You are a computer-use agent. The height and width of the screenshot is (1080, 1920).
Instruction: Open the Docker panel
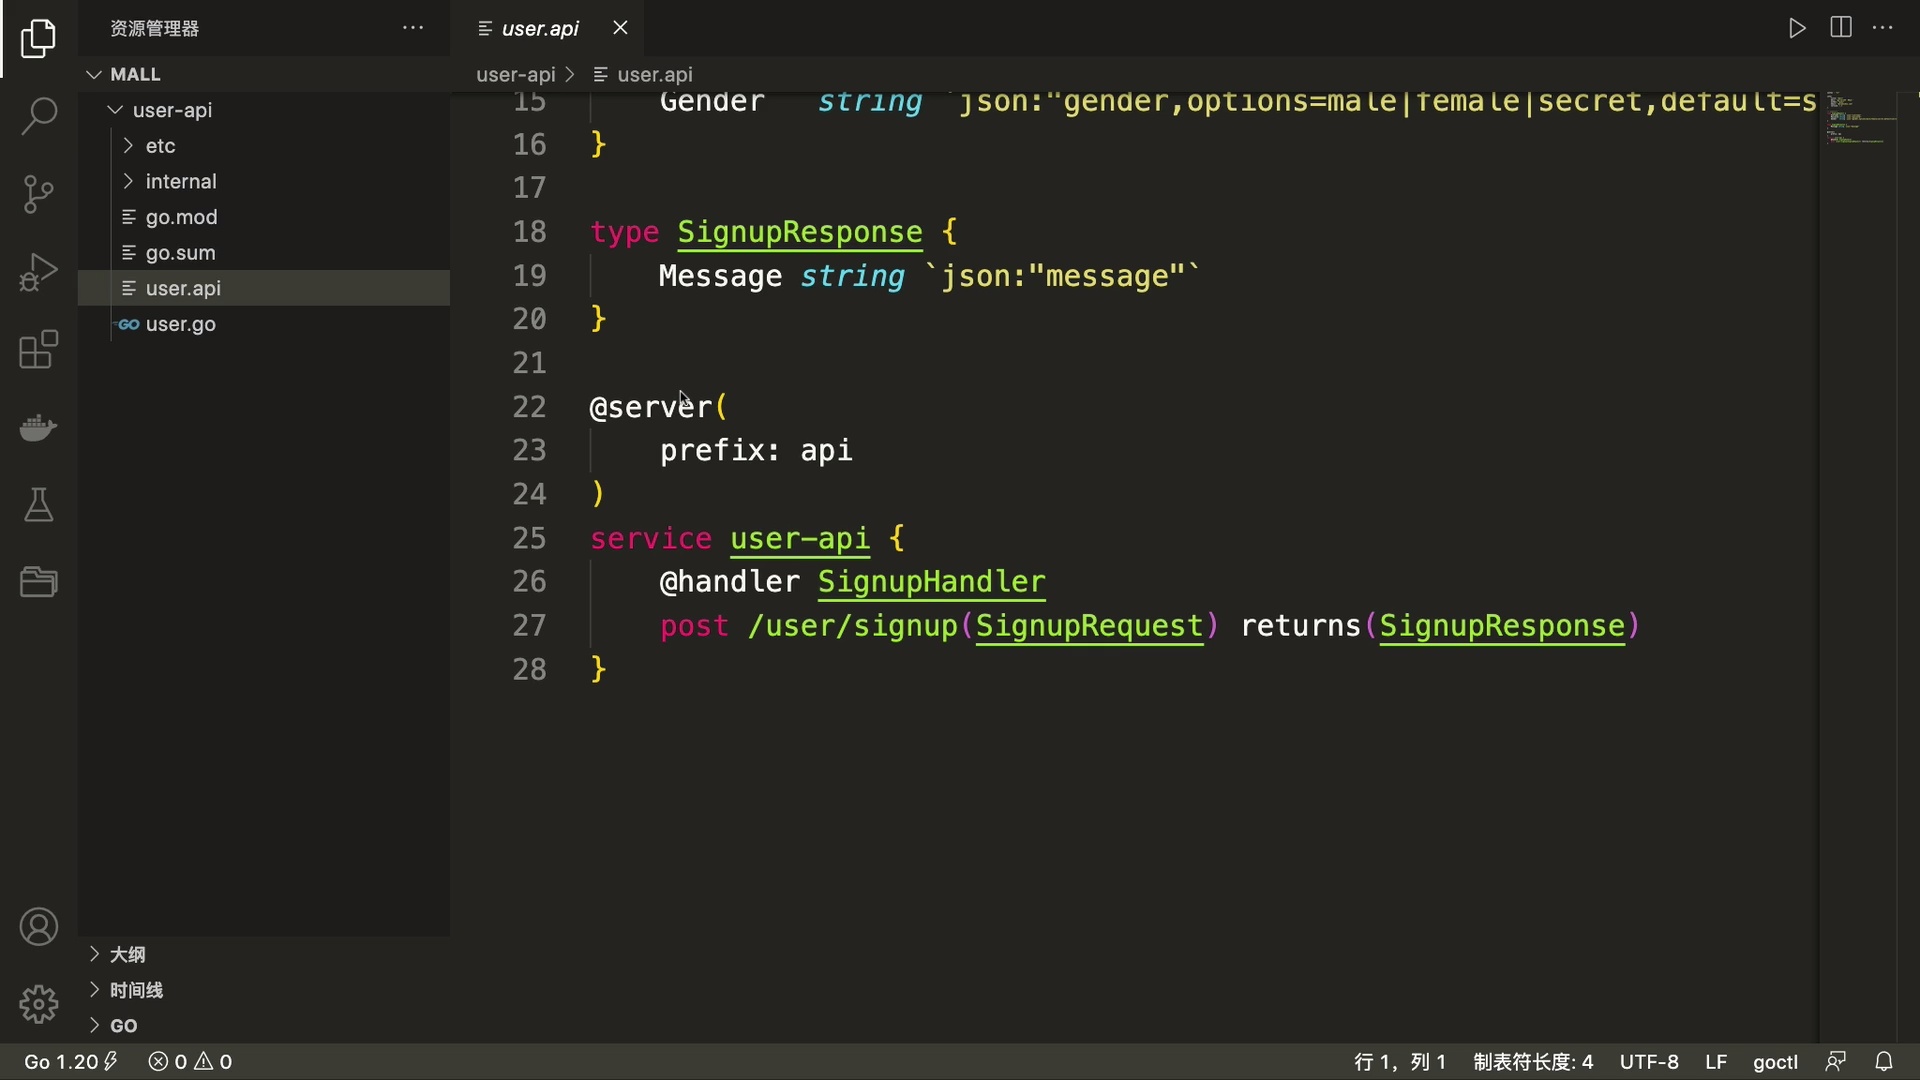coord(38,428)
